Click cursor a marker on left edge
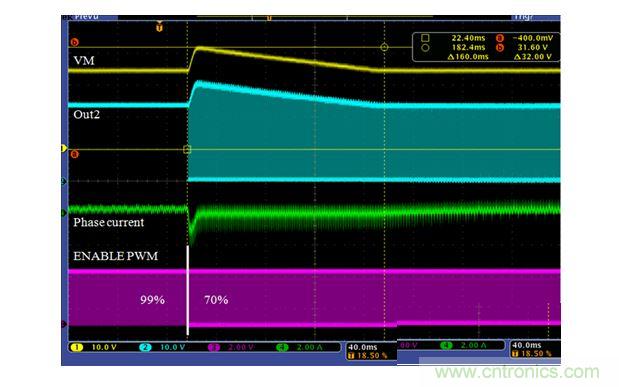The image size is (619, 387). click(x=74, y=154)
